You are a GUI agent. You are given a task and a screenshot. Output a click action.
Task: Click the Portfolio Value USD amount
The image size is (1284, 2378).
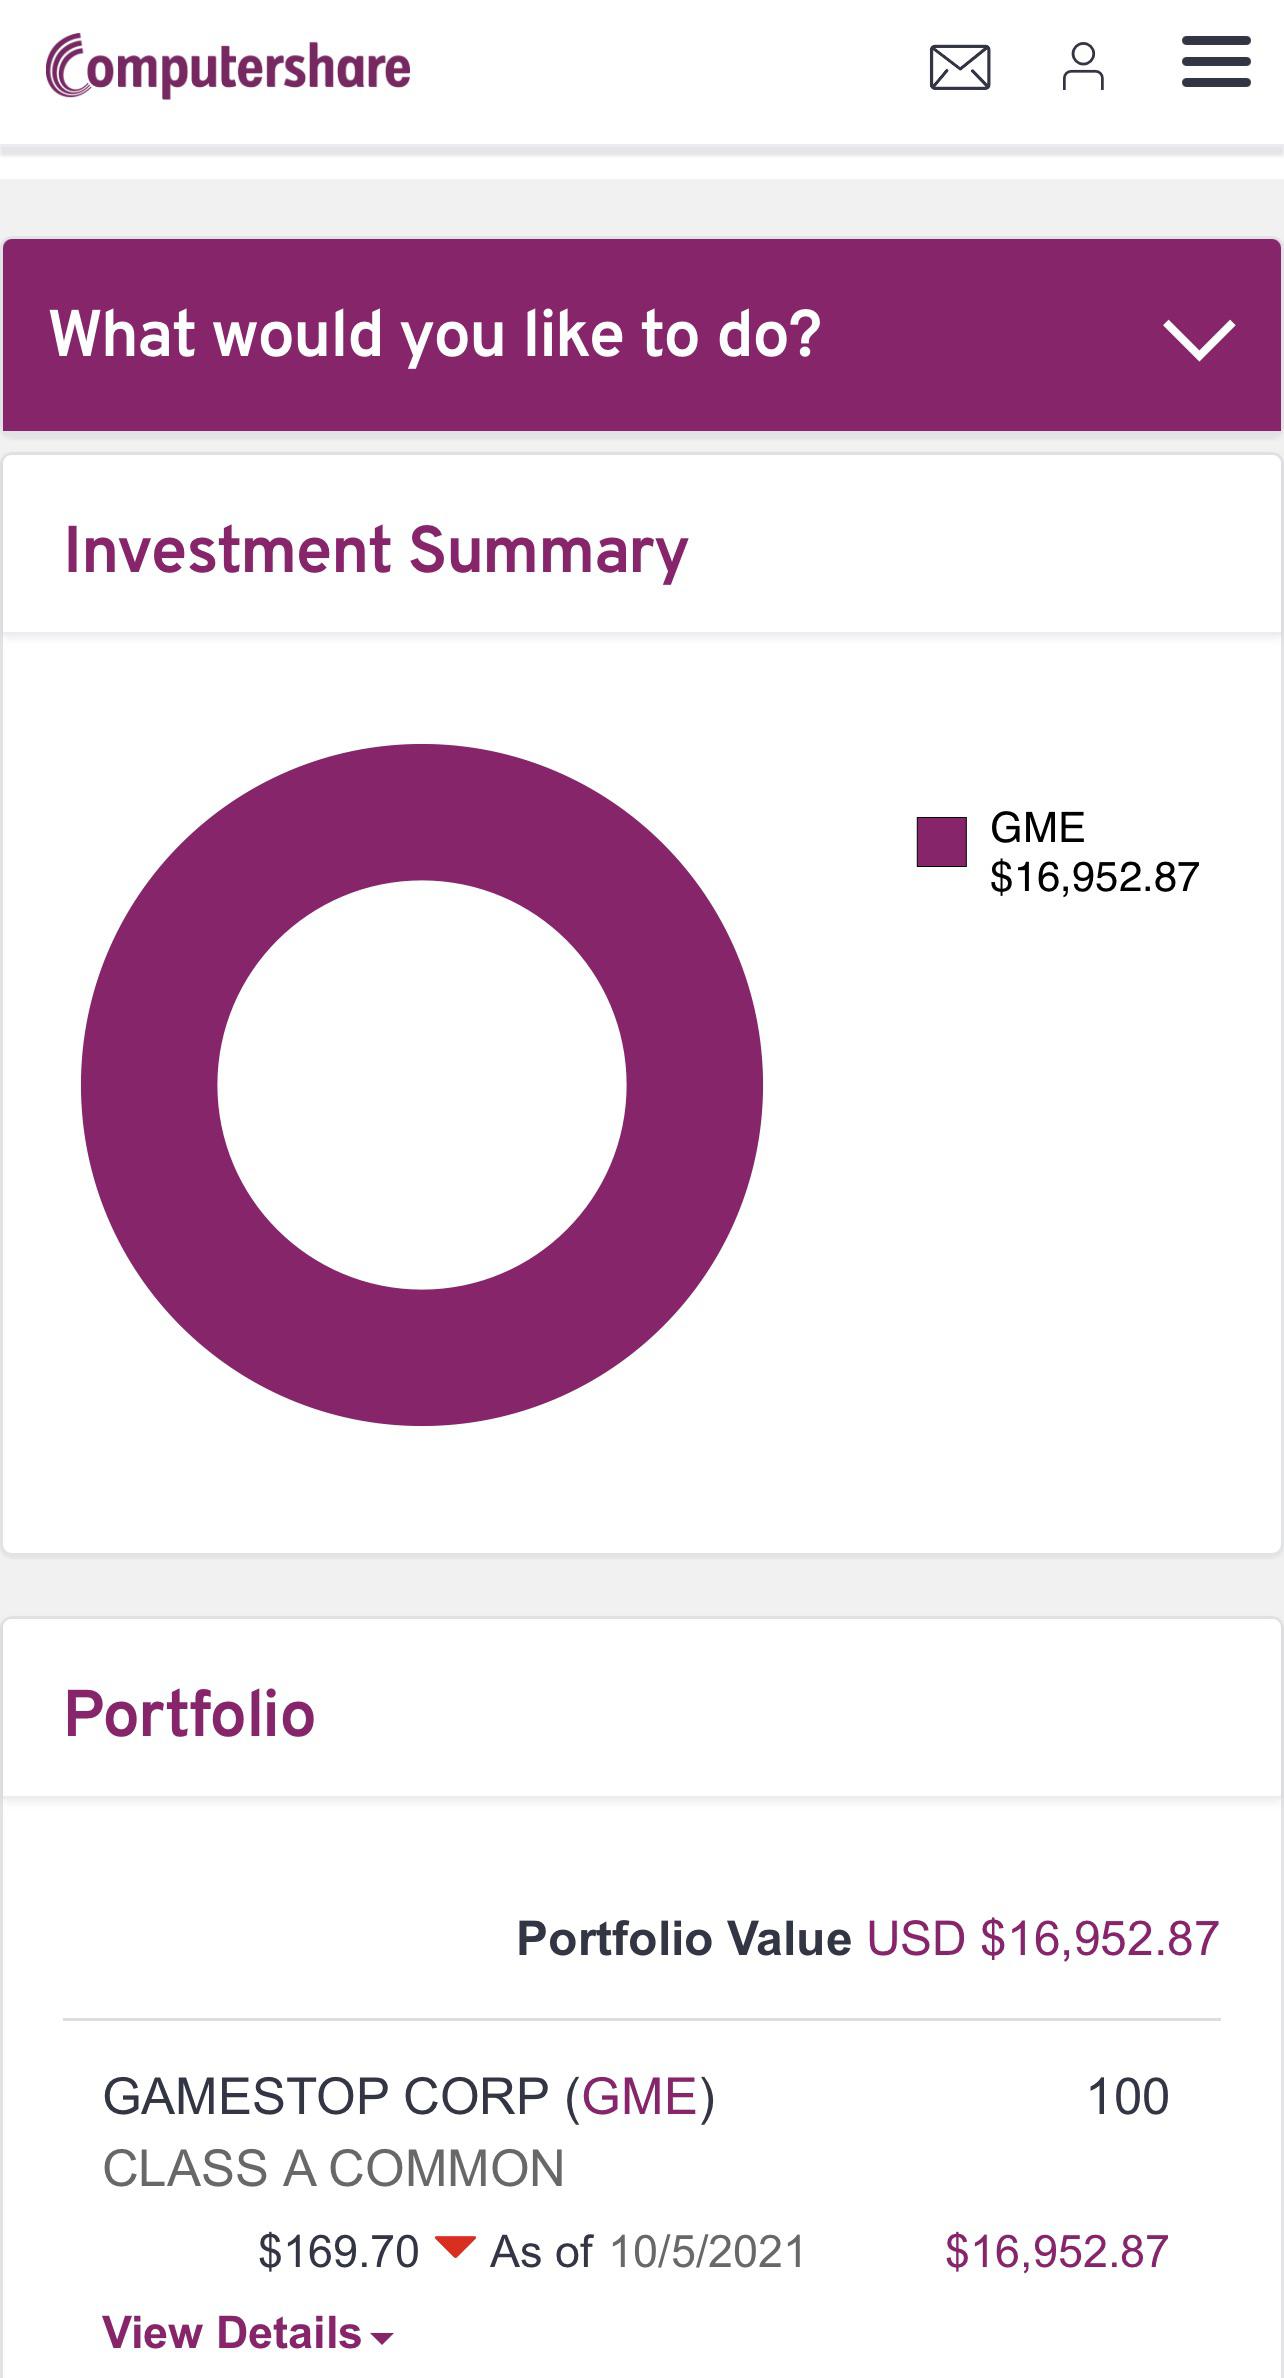tap(1043, 1938)
